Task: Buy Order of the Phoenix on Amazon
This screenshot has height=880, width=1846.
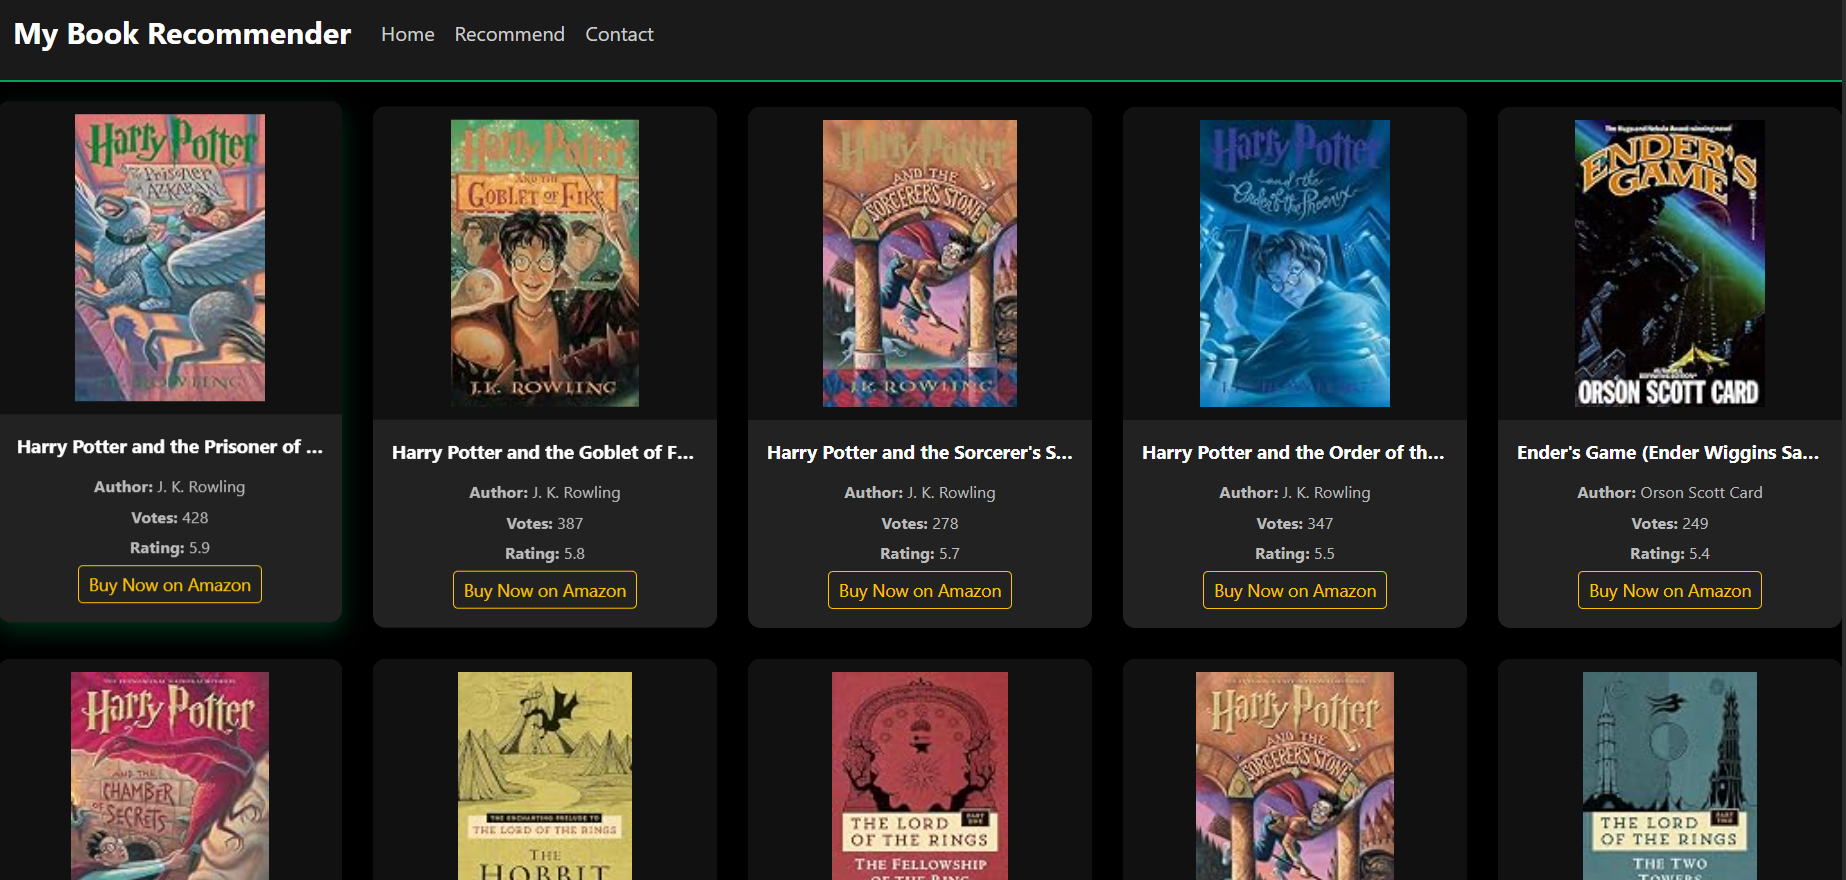Action: click(1295, 591)
